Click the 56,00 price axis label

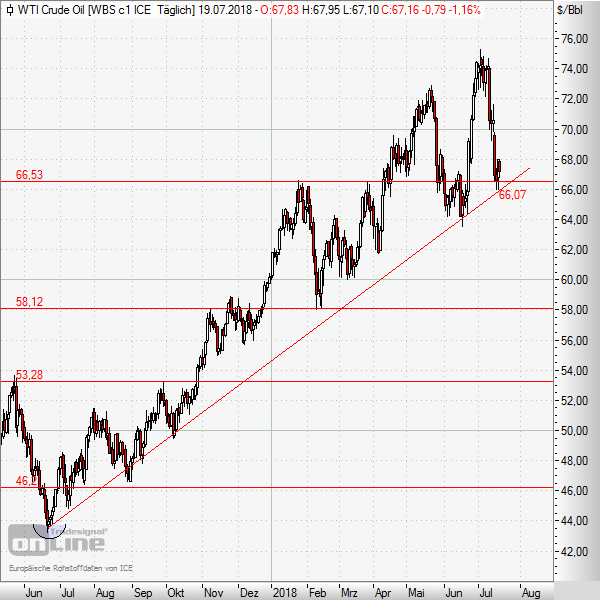574,340
